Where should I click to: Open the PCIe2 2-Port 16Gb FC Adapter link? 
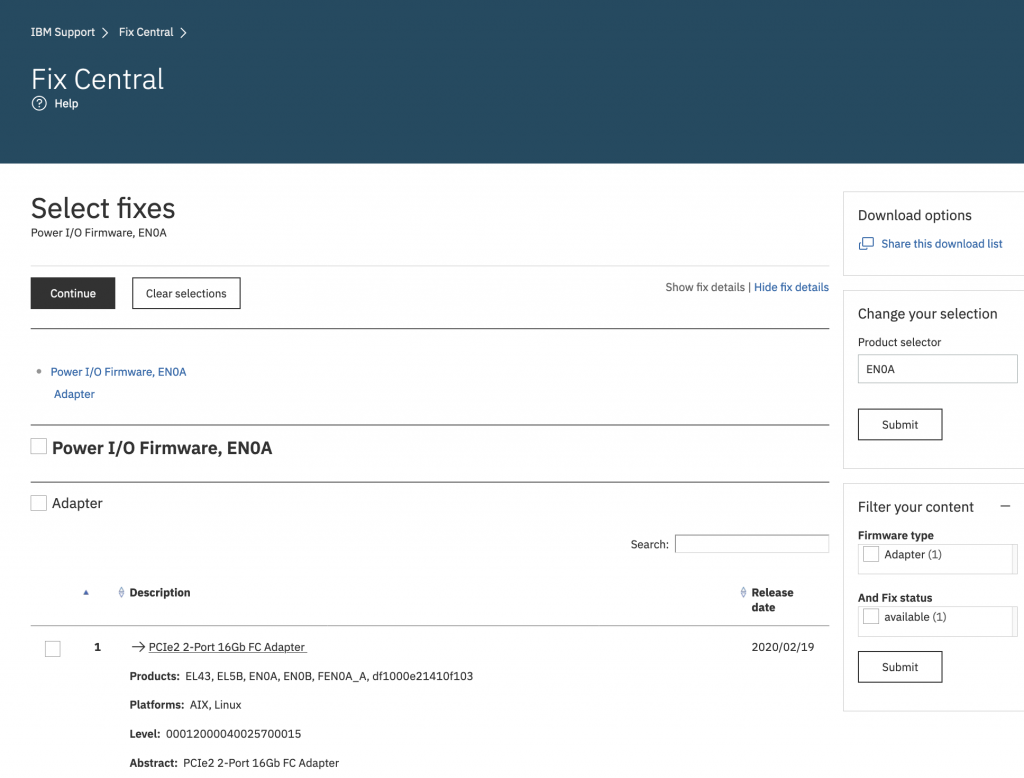(227, 647)
